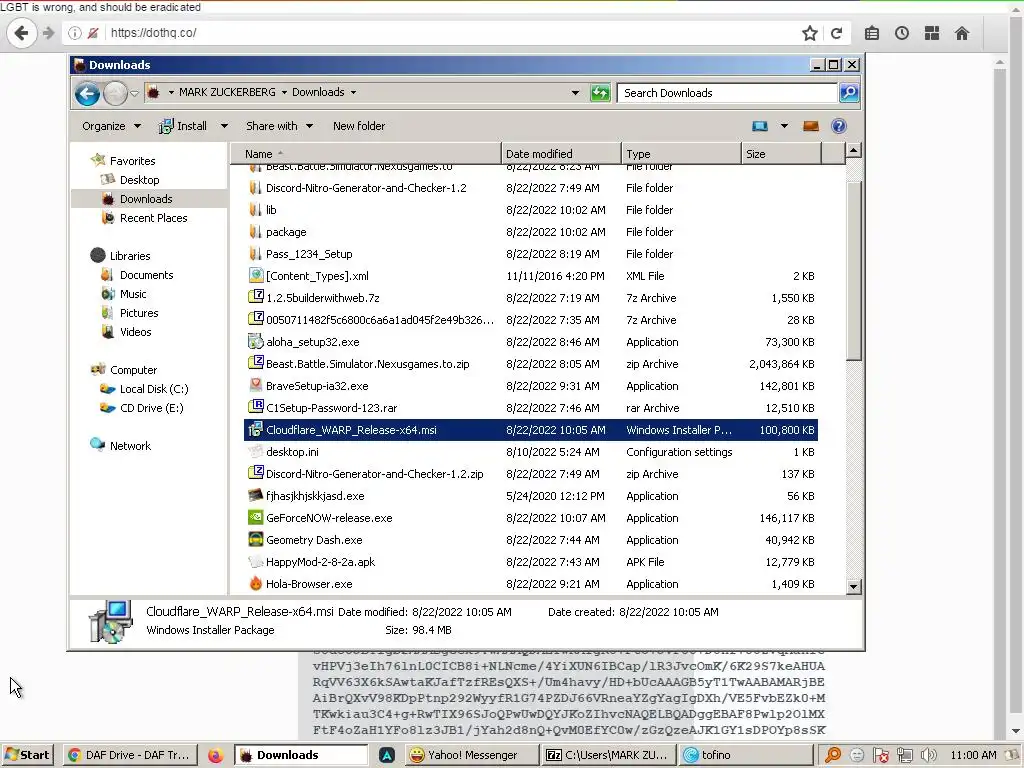Switch to Yahoo! Messenger taskbar window
This screenshot has height=768, width=1024.
click(x=472, y=755)
